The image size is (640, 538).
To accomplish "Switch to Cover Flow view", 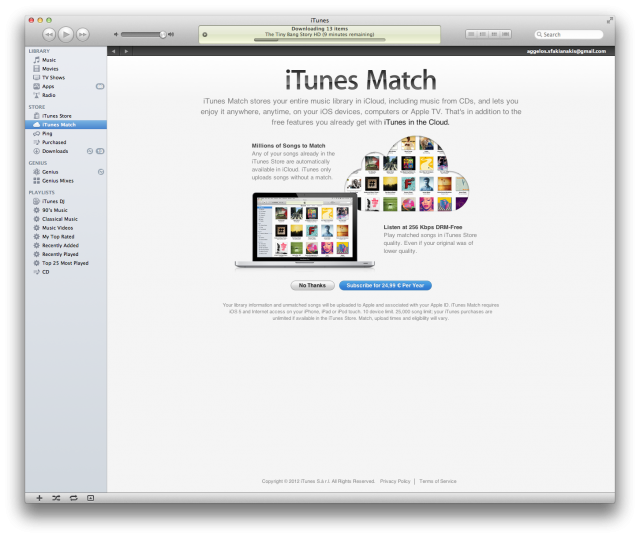I will [x=506, y=34].
